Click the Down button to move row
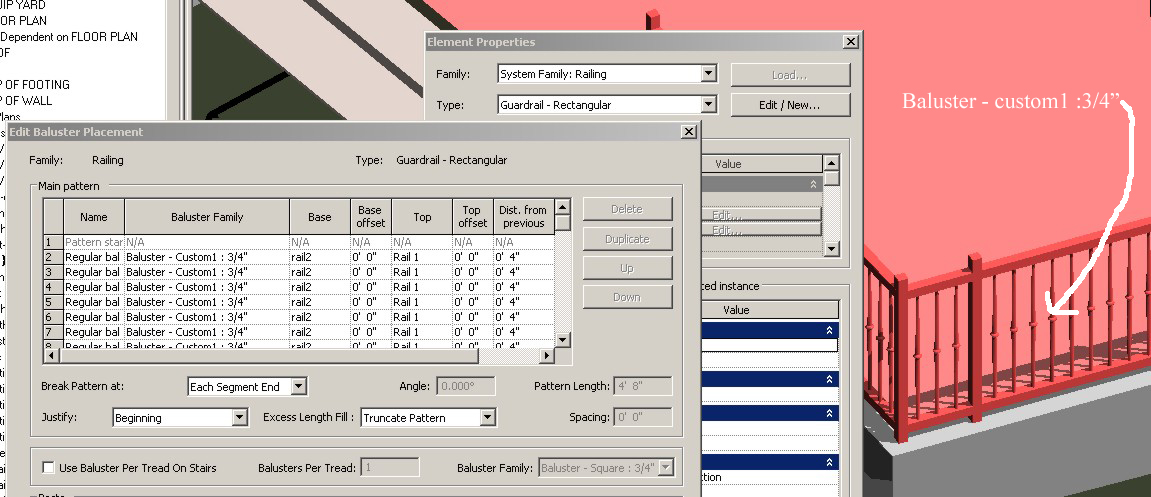 (627, 297)
